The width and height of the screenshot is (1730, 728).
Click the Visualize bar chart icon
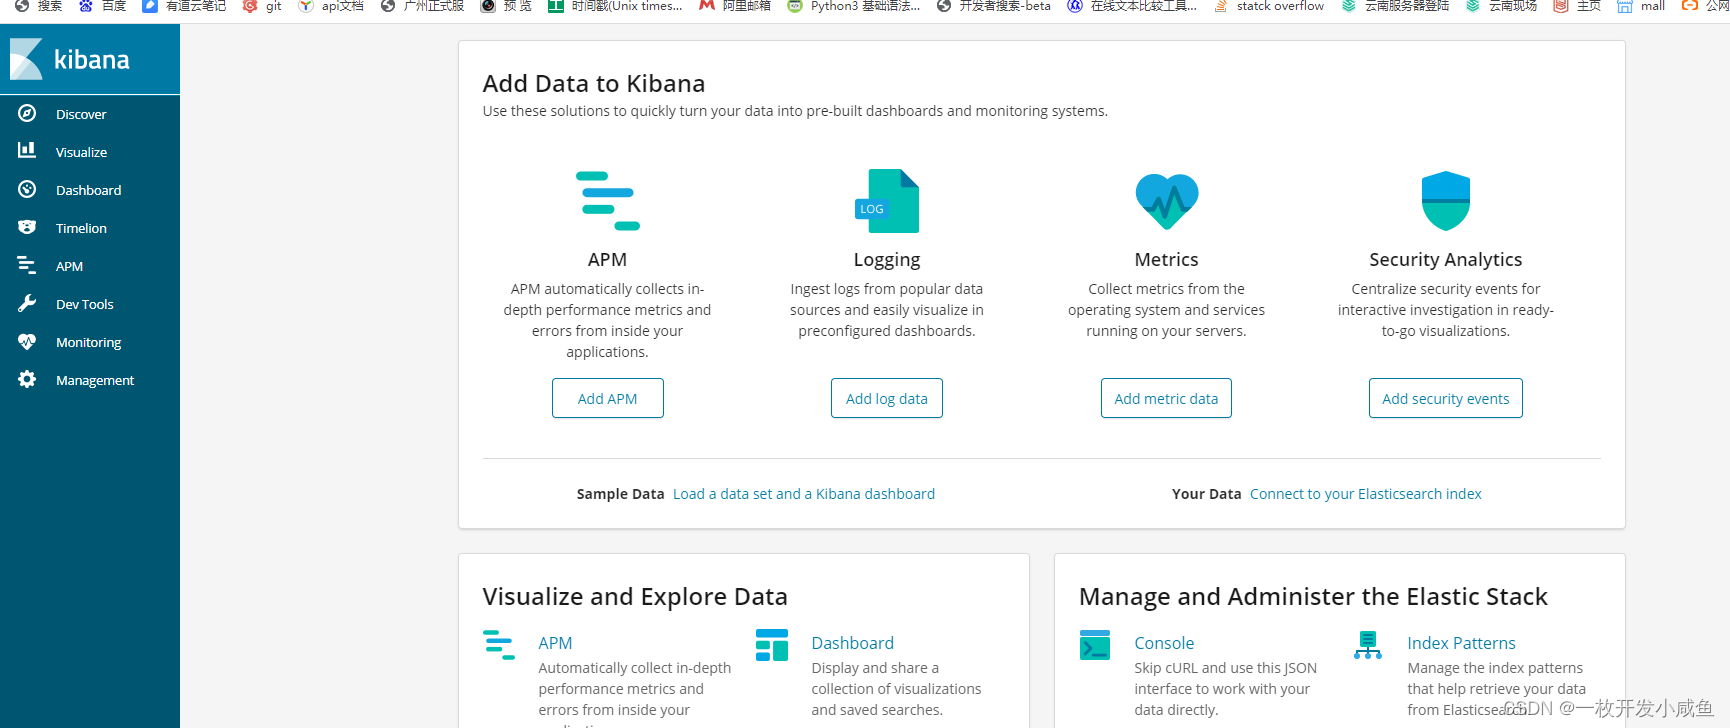[x=27, y=151]
